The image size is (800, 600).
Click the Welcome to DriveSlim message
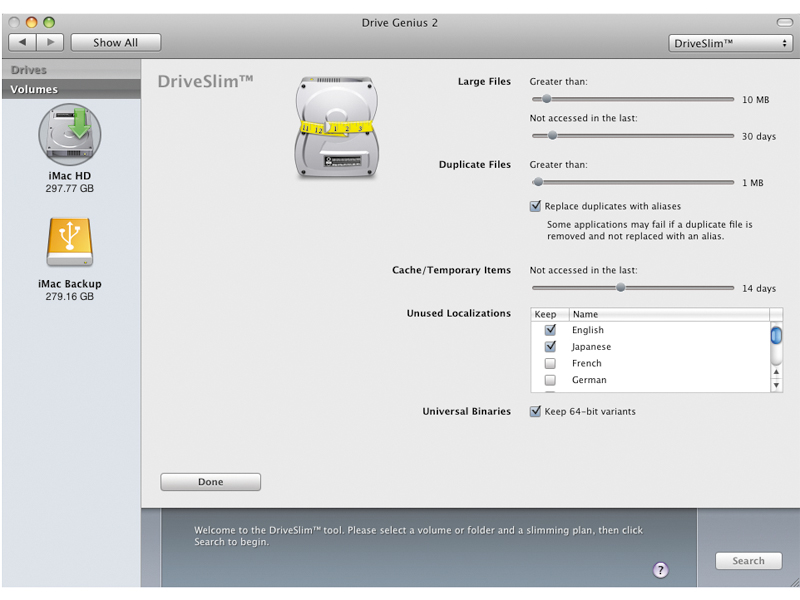[x=418, y=536]
